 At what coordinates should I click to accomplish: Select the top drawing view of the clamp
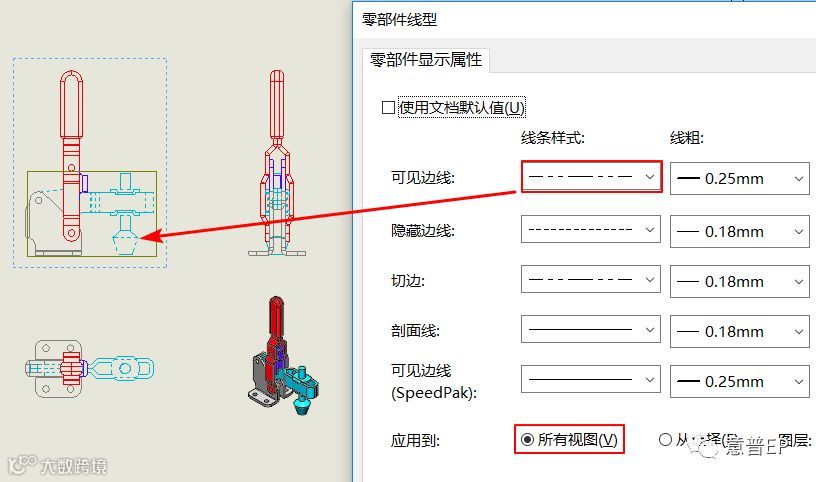(90, 369)
